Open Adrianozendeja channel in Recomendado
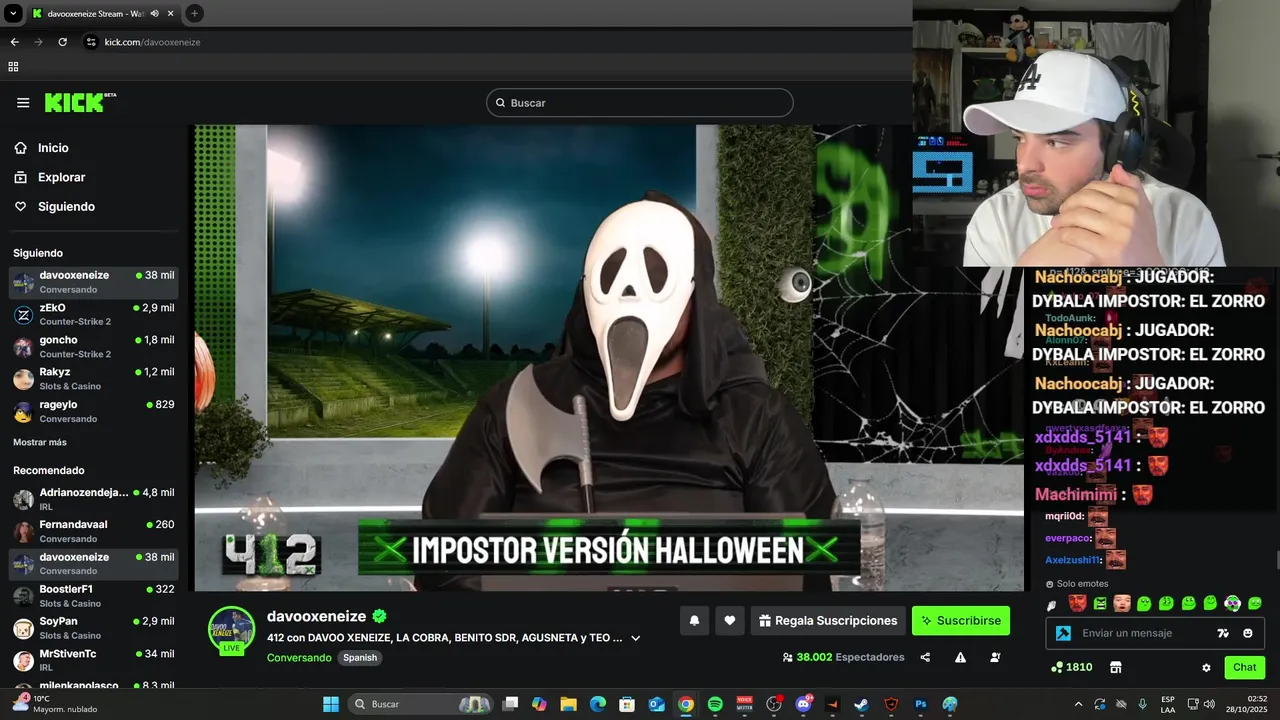The image size is (1280, 720). [x=94, y=499]
